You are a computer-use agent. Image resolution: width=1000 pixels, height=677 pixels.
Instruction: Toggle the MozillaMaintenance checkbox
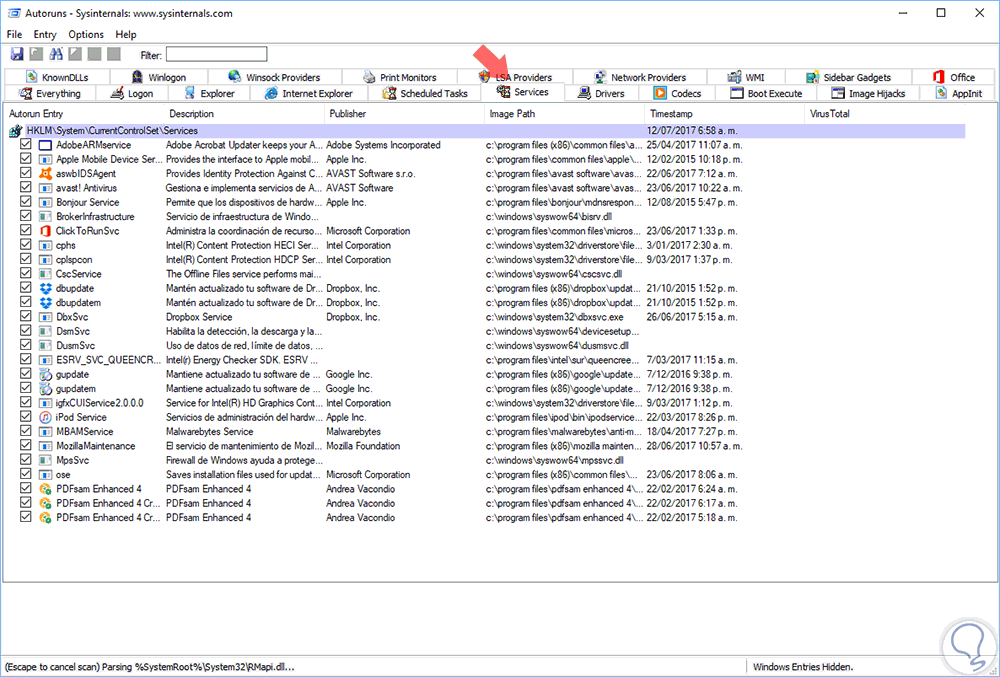click(x=26, y=446)
